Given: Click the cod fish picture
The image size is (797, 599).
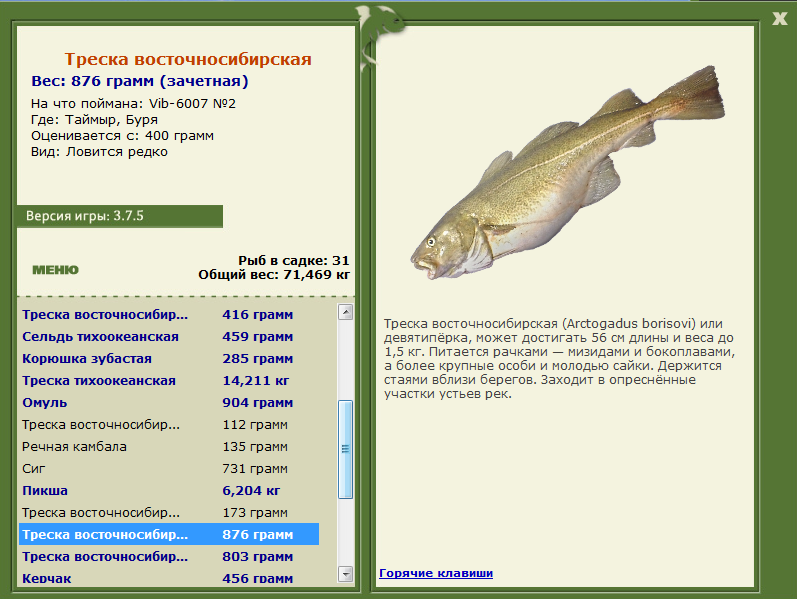Looking at the screenshot, I should click(x=568, y=173).
